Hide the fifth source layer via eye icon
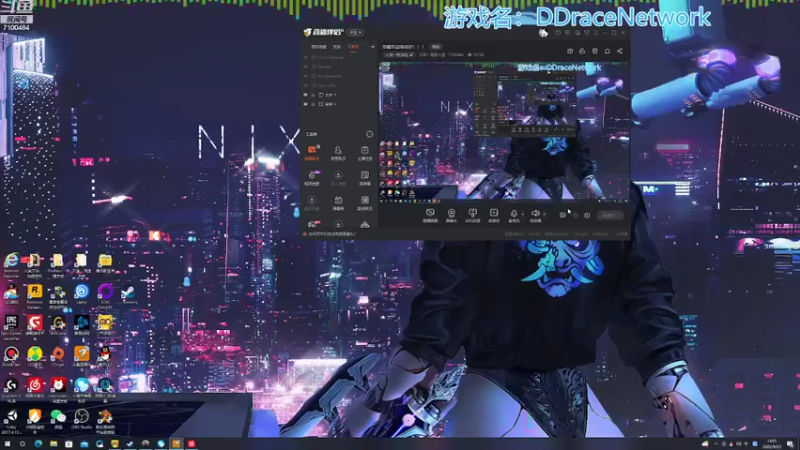This screenshot has width=800, height=450. pos(306,95)
